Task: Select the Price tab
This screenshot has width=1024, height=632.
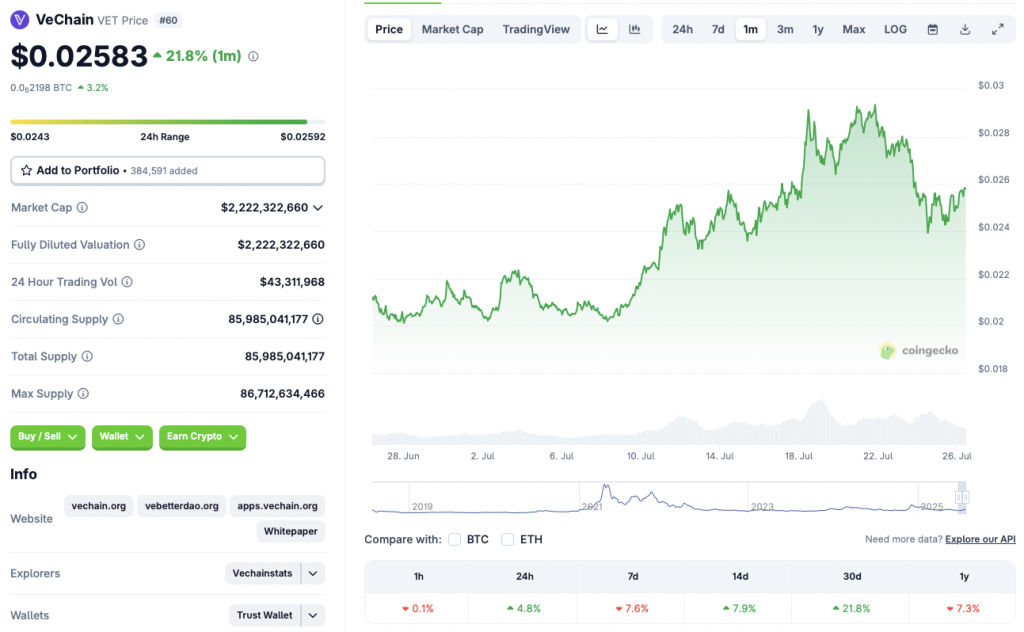Action: [389, 29]
